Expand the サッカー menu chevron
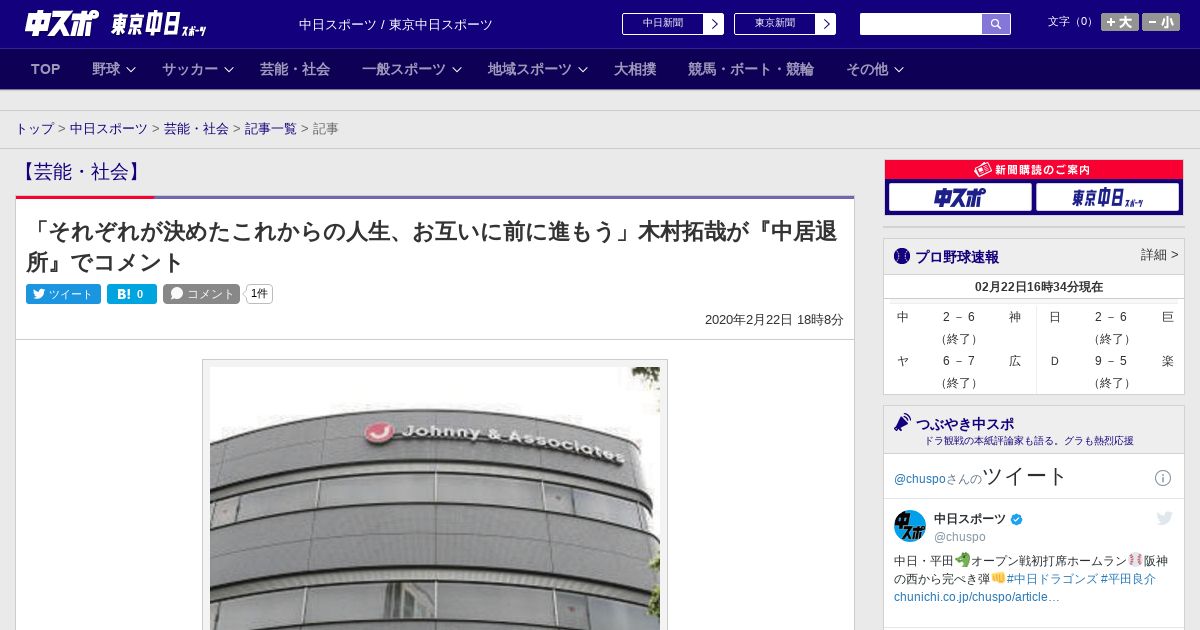 229,70
